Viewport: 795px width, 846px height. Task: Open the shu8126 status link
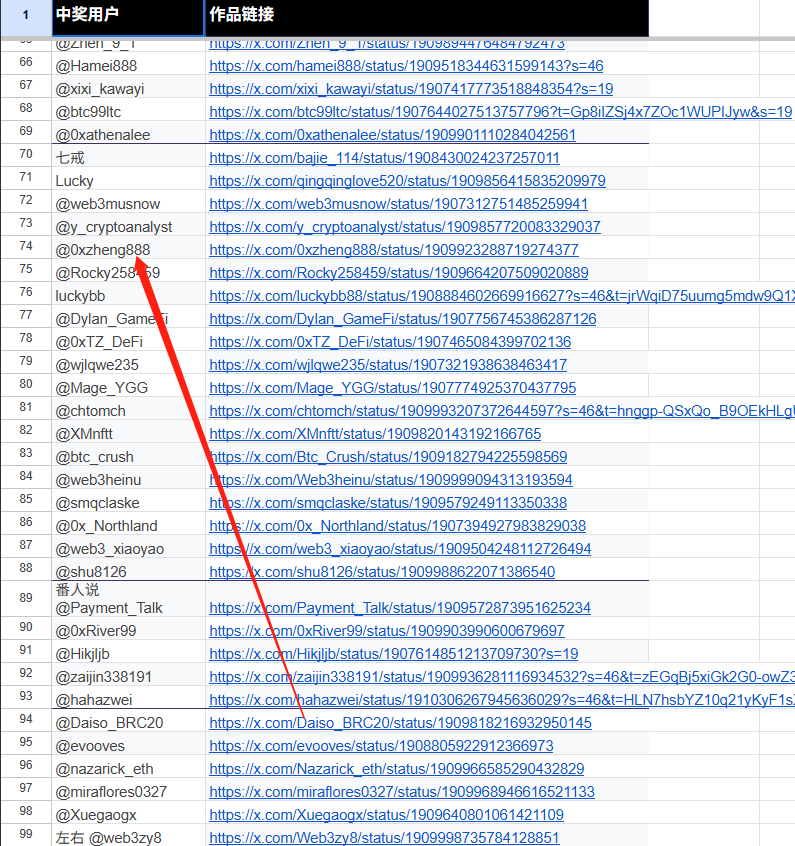[382, 572]
